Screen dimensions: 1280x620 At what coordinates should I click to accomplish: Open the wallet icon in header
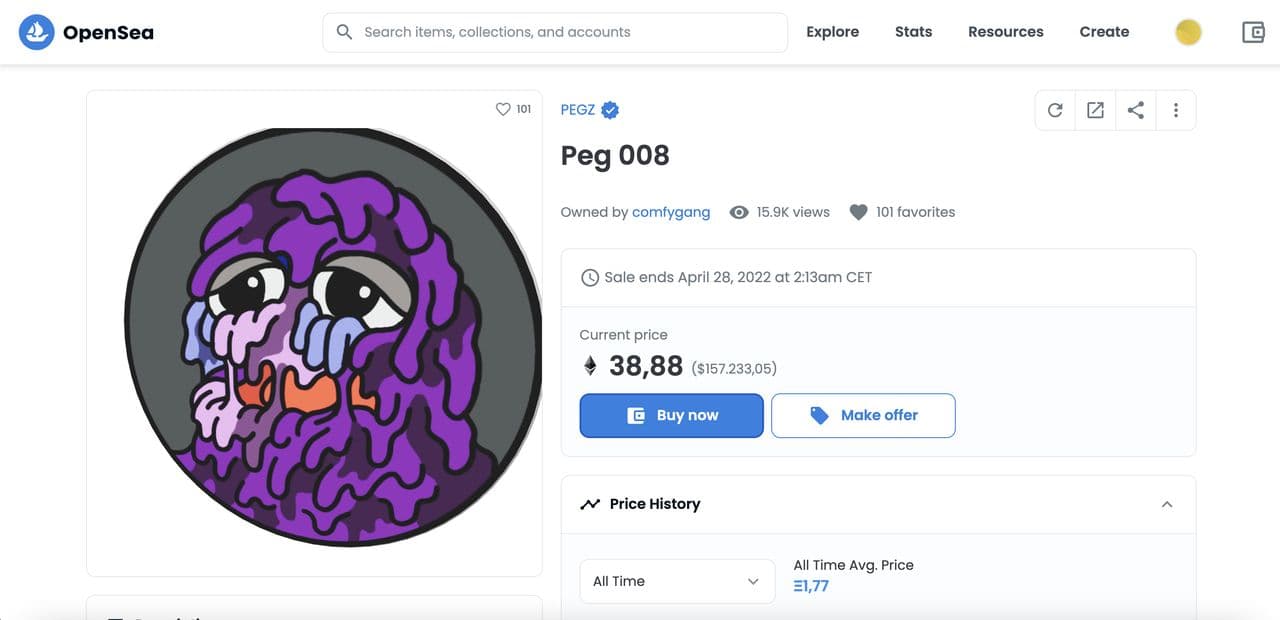tap(1253, 32)
